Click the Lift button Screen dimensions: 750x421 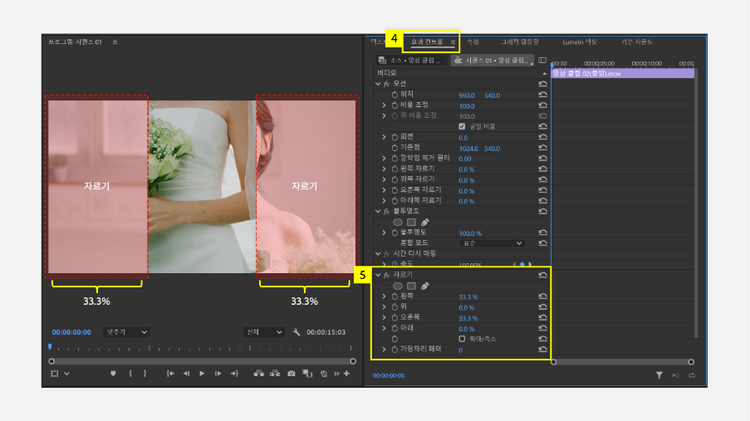[x=259, y=374]
